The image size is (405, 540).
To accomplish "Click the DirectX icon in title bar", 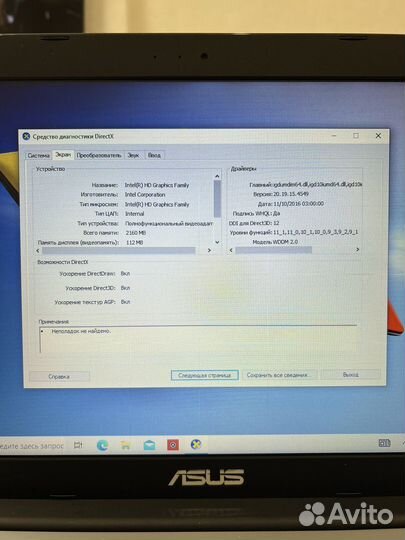I will click(26, 136).
